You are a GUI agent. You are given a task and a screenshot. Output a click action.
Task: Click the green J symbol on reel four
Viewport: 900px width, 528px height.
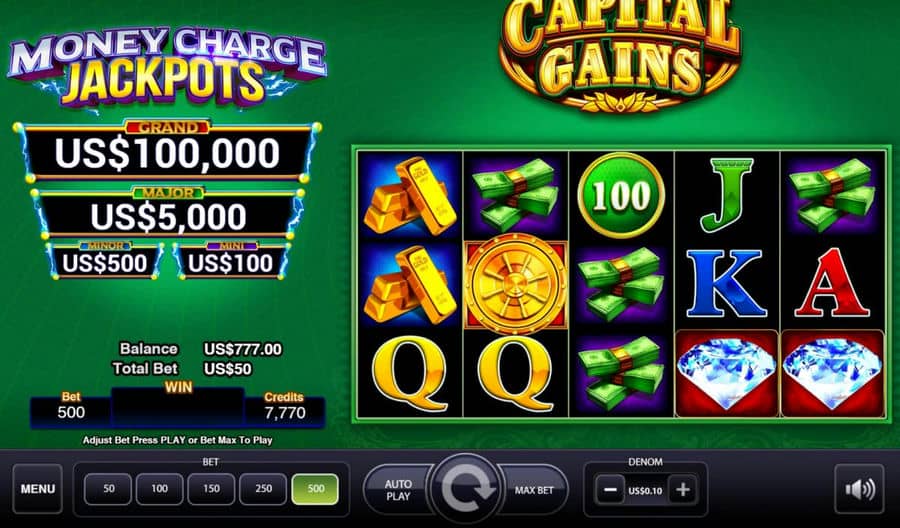pos(726,195)
